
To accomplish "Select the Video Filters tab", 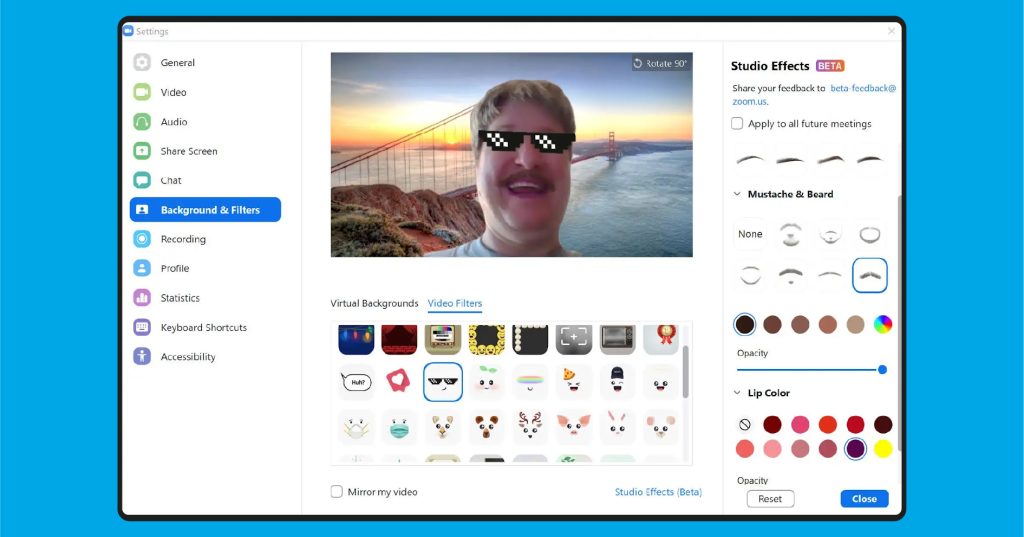I will [454, 303].
